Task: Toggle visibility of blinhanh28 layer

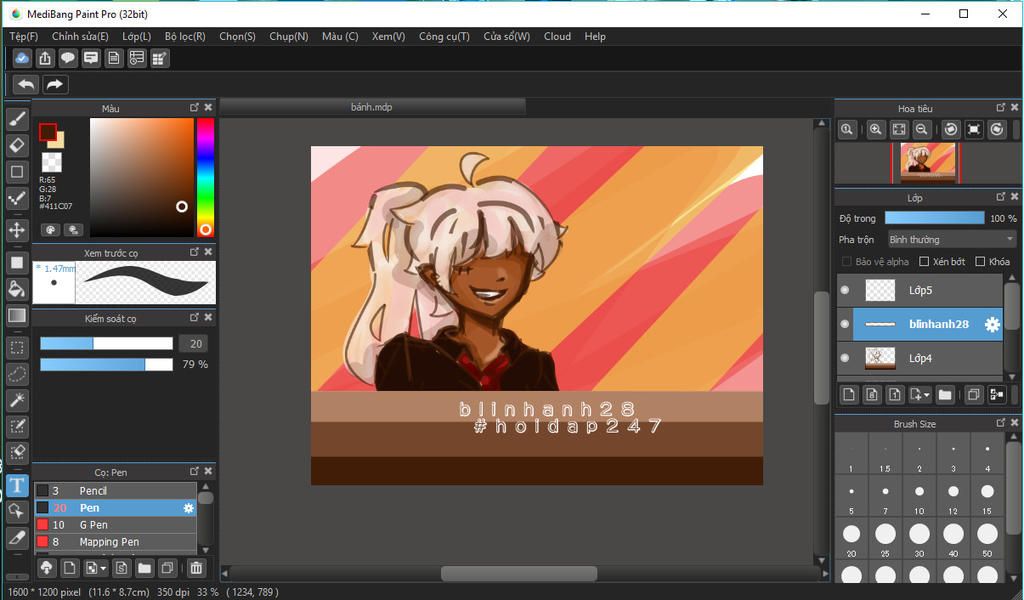Action: (x=845, y=324)
